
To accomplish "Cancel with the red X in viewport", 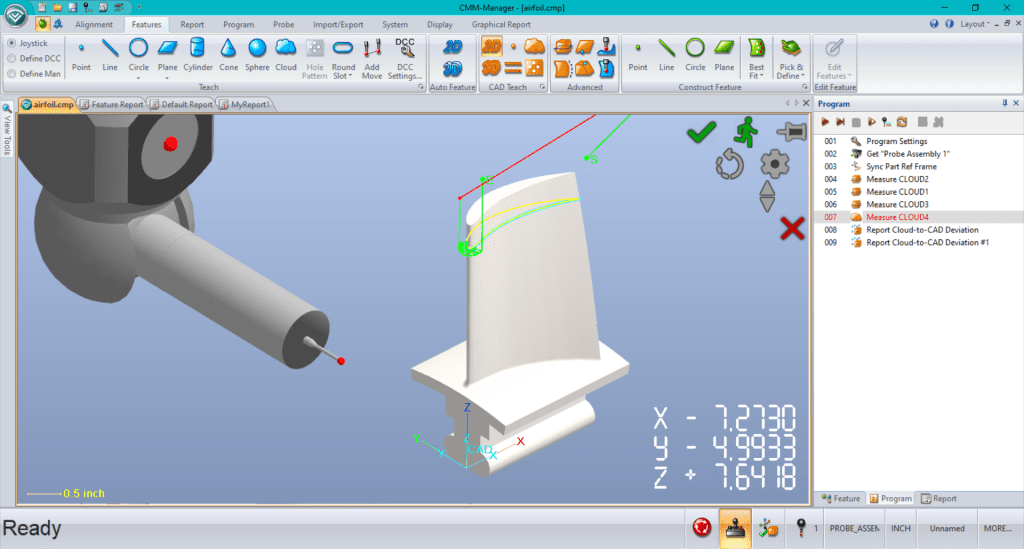I will 792,228.
